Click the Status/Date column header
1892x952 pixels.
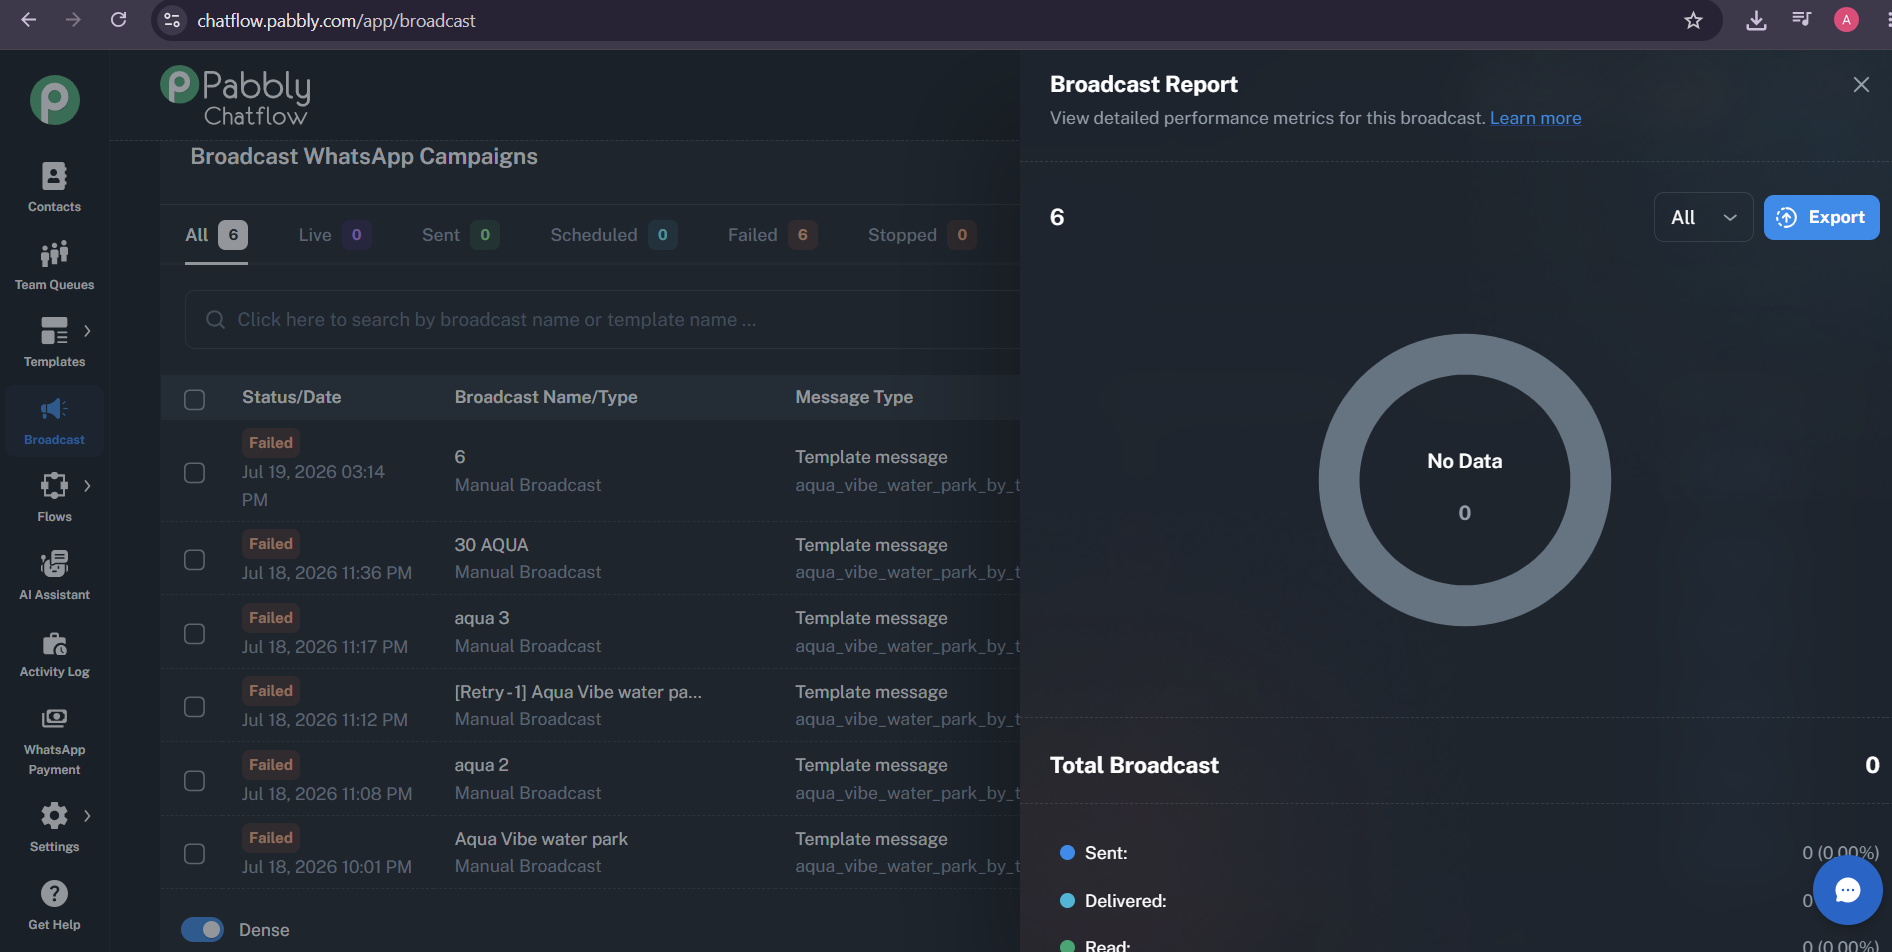point(291,397)
